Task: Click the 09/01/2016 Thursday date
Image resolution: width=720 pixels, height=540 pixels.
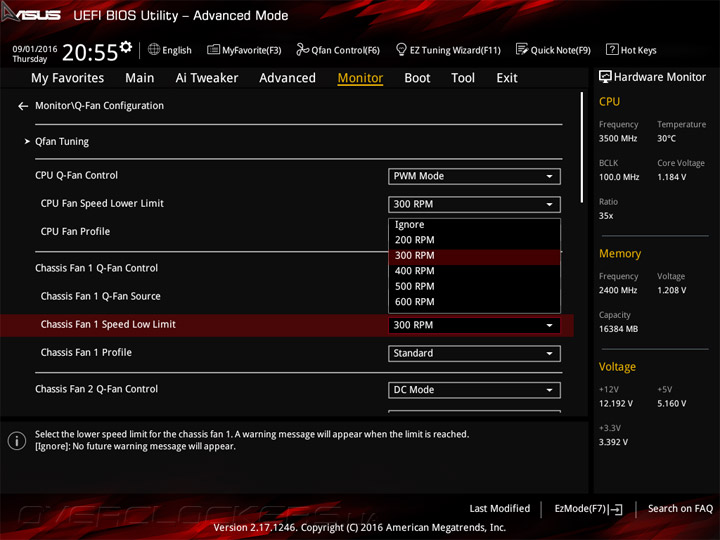Action: coord(34,54)
